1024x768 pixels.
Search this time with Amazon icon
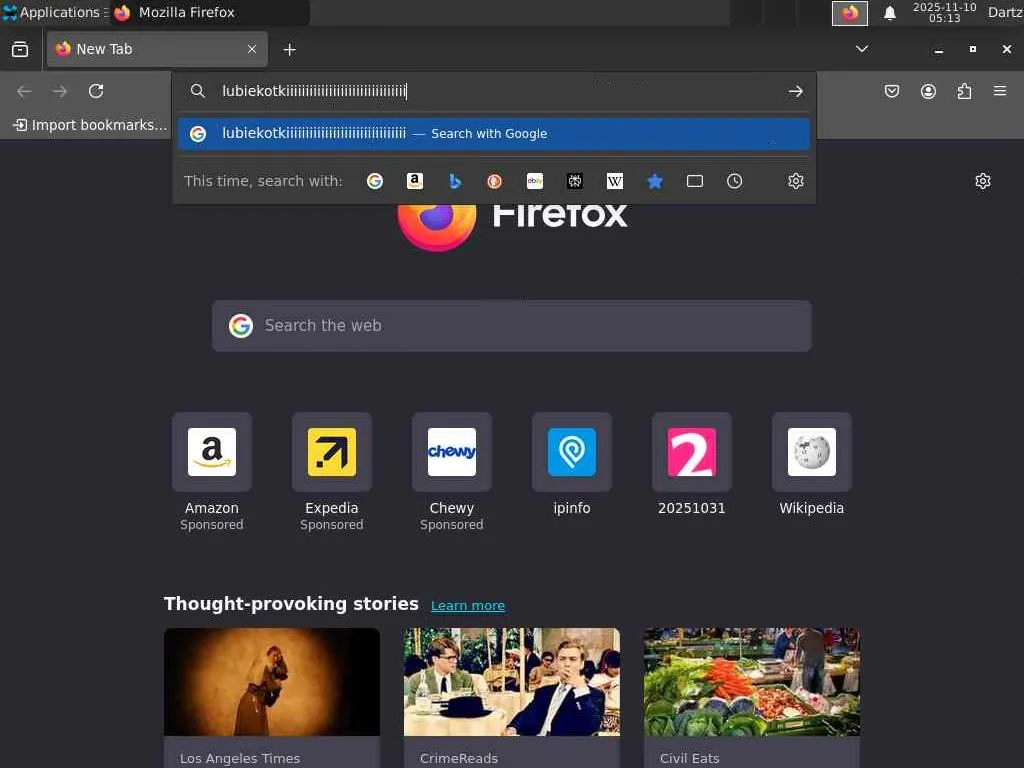tap(415, 181)
